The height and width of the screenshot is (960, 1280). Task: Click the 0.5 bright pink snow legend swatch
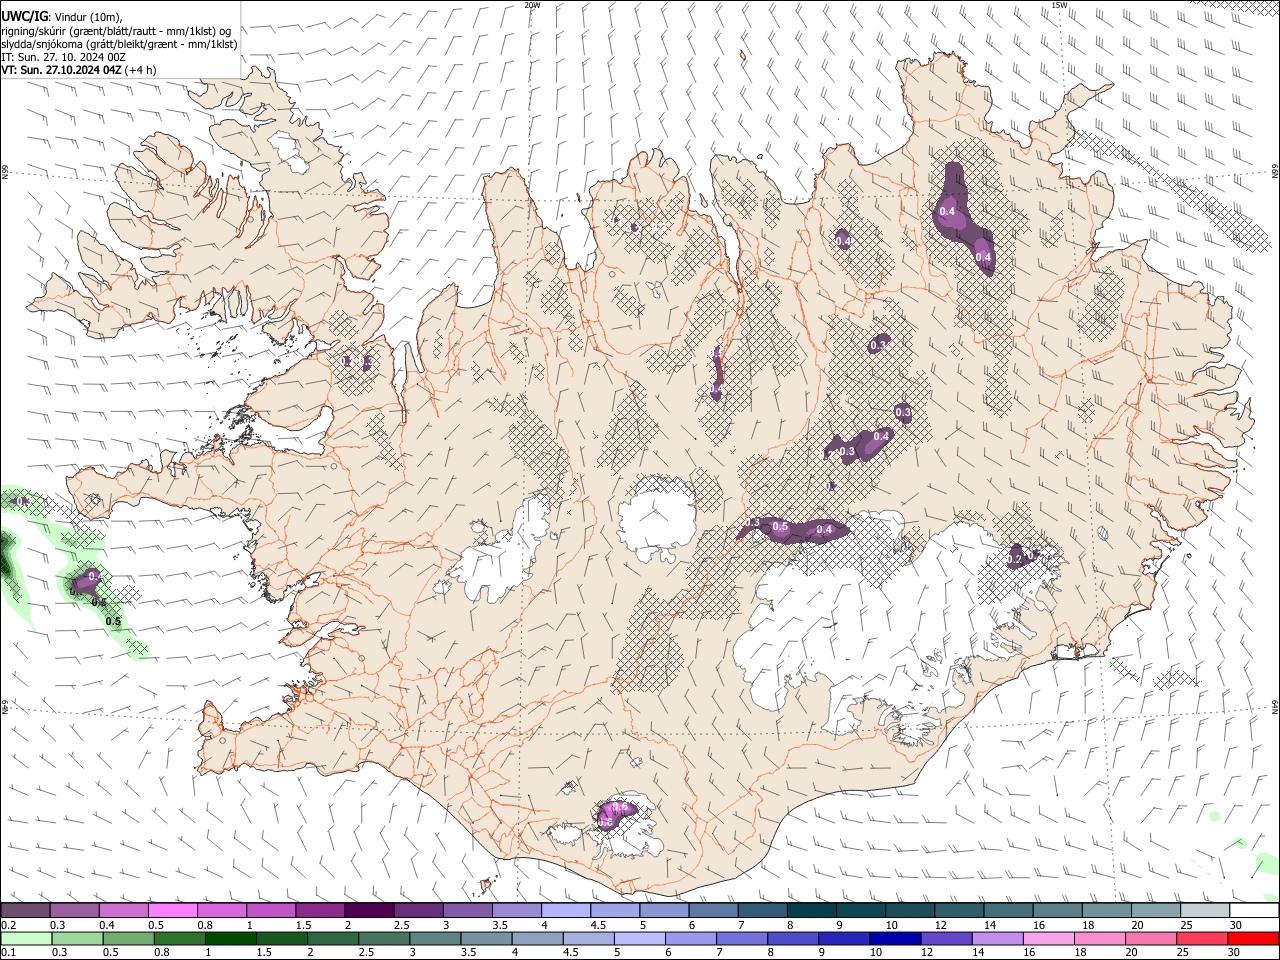[173, 911]
